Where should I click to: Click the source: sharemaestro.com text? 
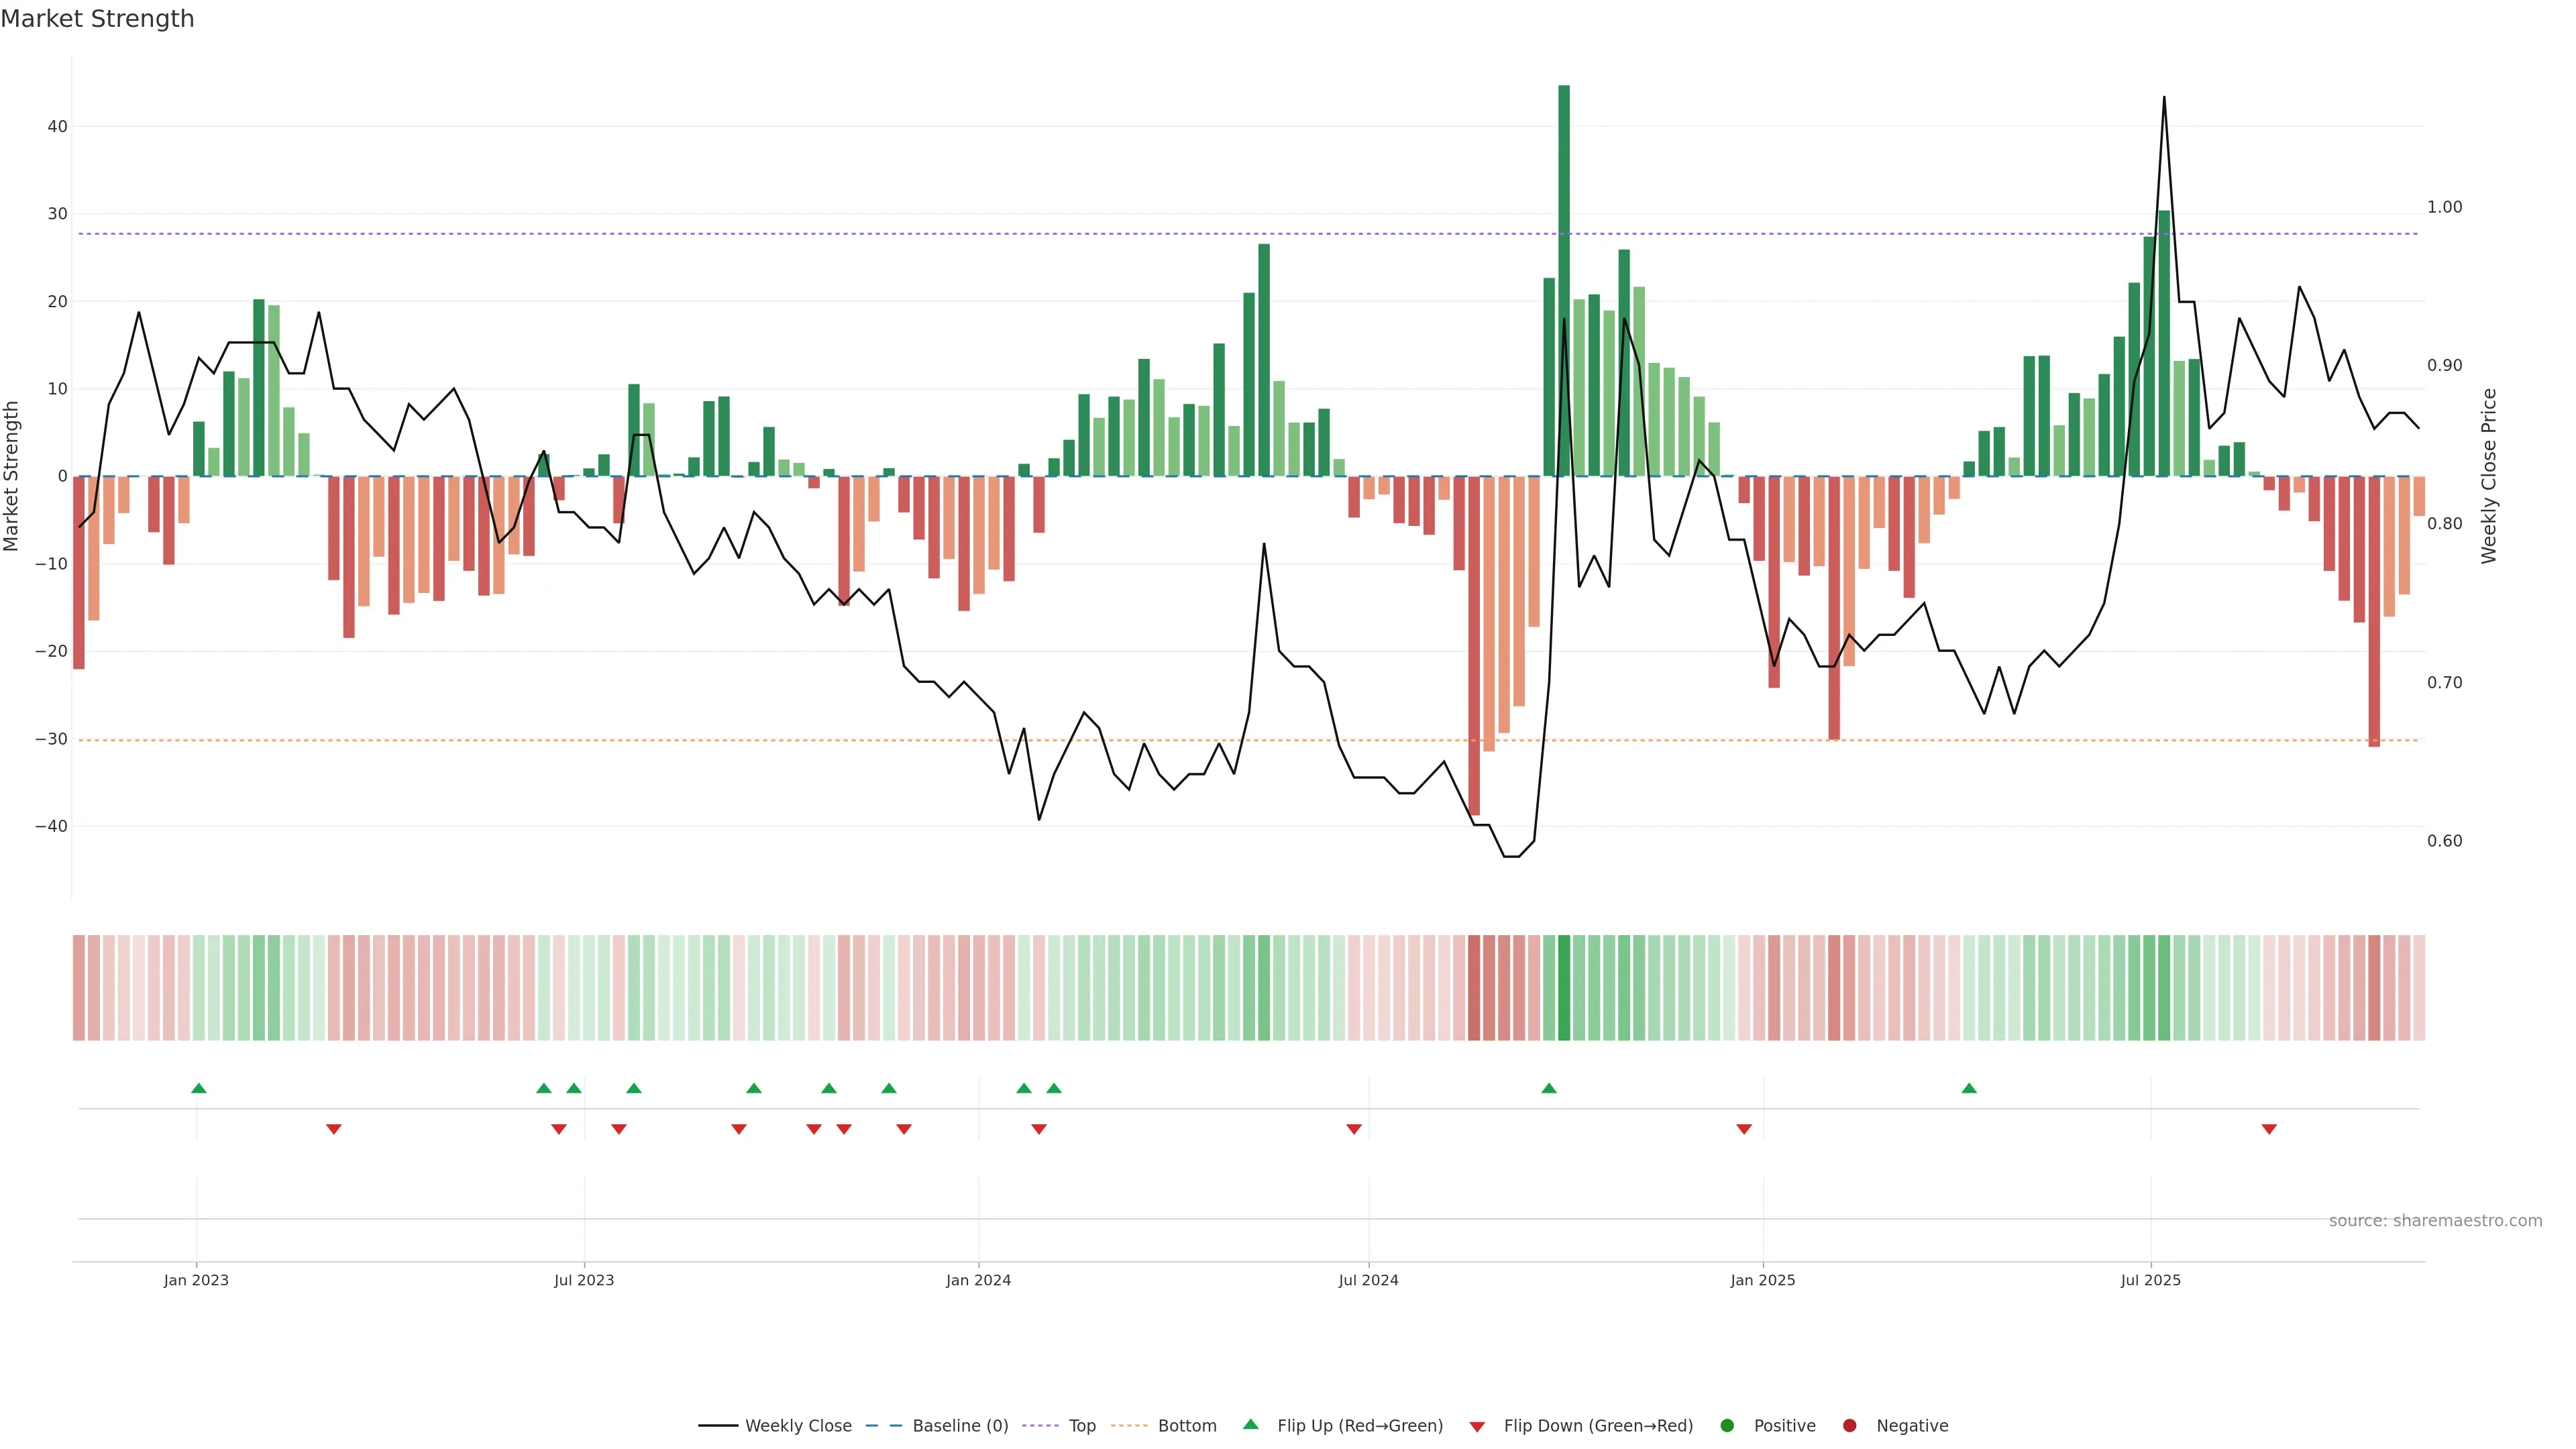pyautogui.click(x=2435, y=1220)
